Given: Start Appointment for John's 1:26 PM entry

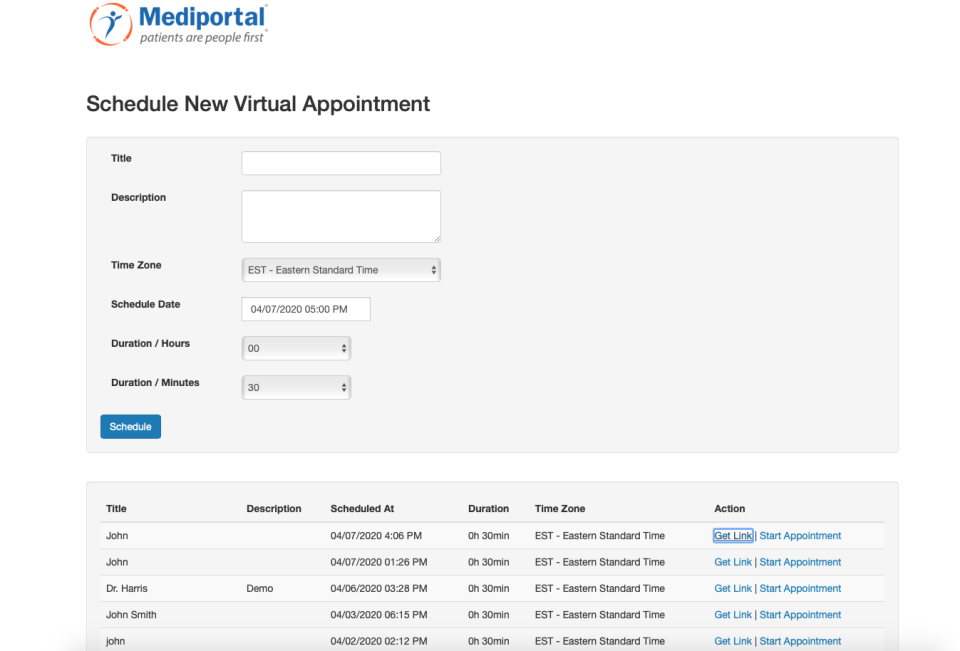Looking at the screenshot, I should click(799, 561).
